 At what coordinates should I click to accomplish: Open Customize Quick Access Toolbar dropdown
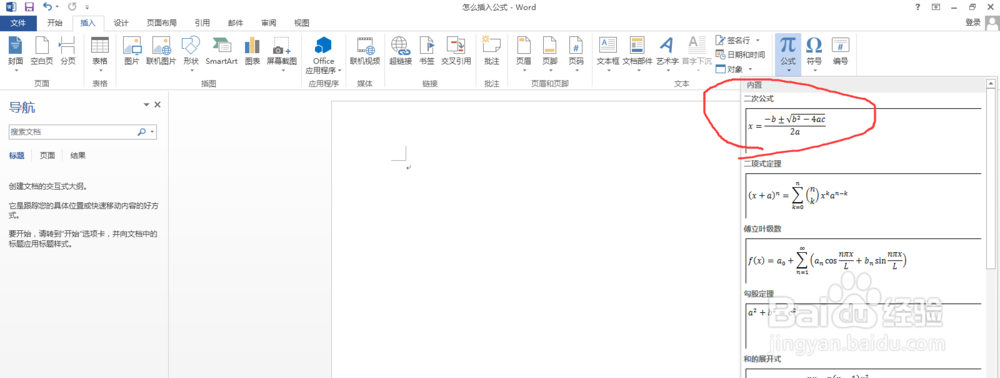pyautogui.click(x=87, y=8)
